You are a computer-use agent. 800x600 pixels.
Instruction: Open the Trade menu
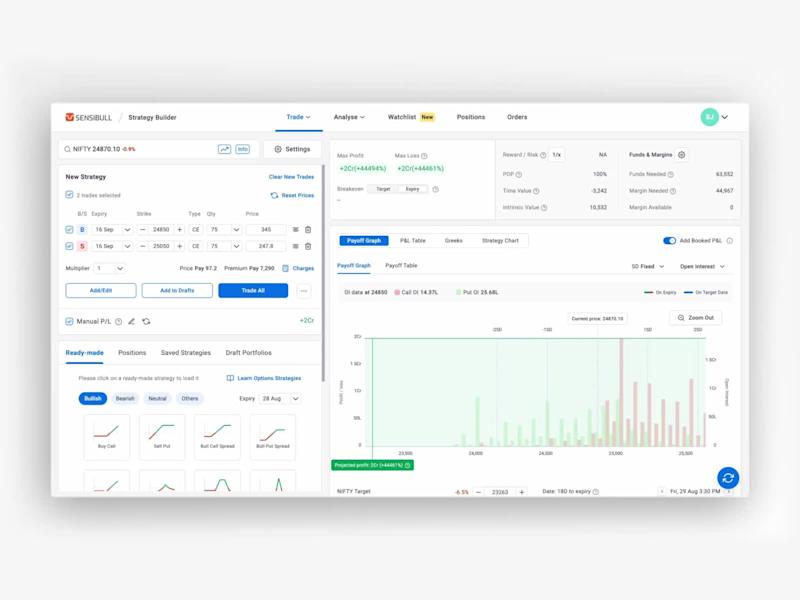pos(298,117)
